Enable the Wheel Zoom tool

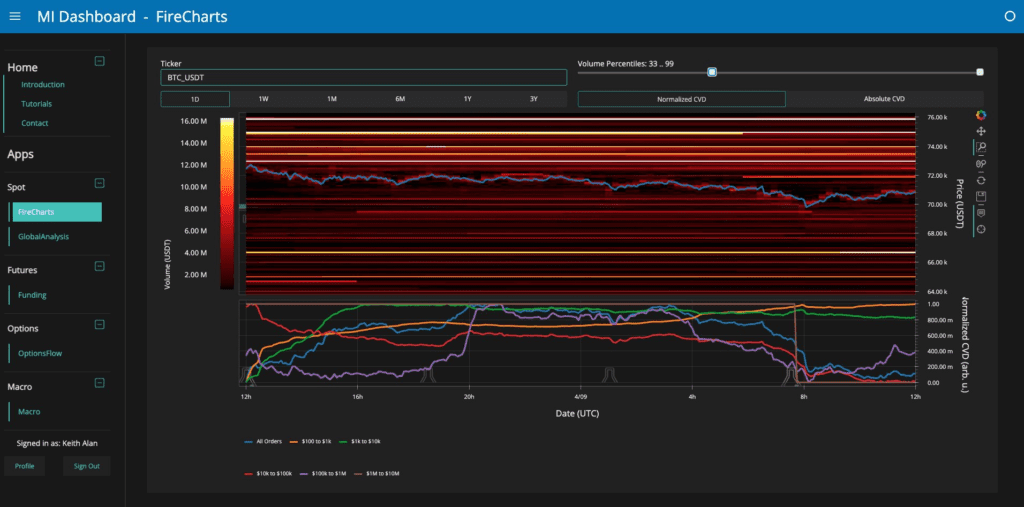coord(981,163)
